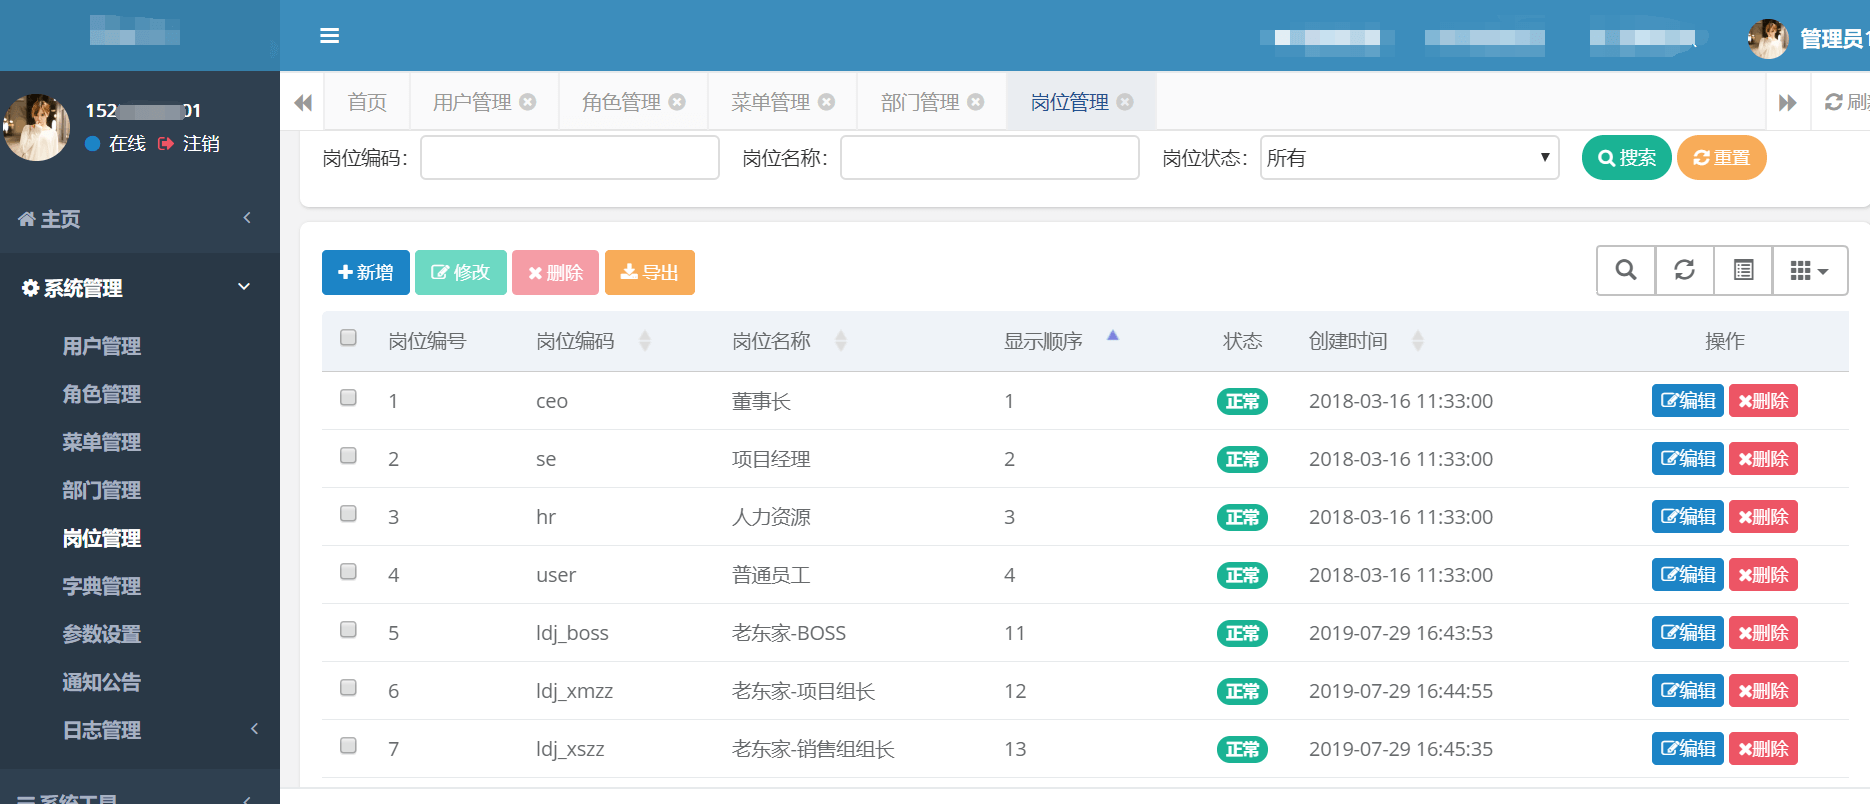Image resolution: width=1870 pixels, height=804 pixels.
Task: Close the 部门管理 tab
Action: [976, 102]
